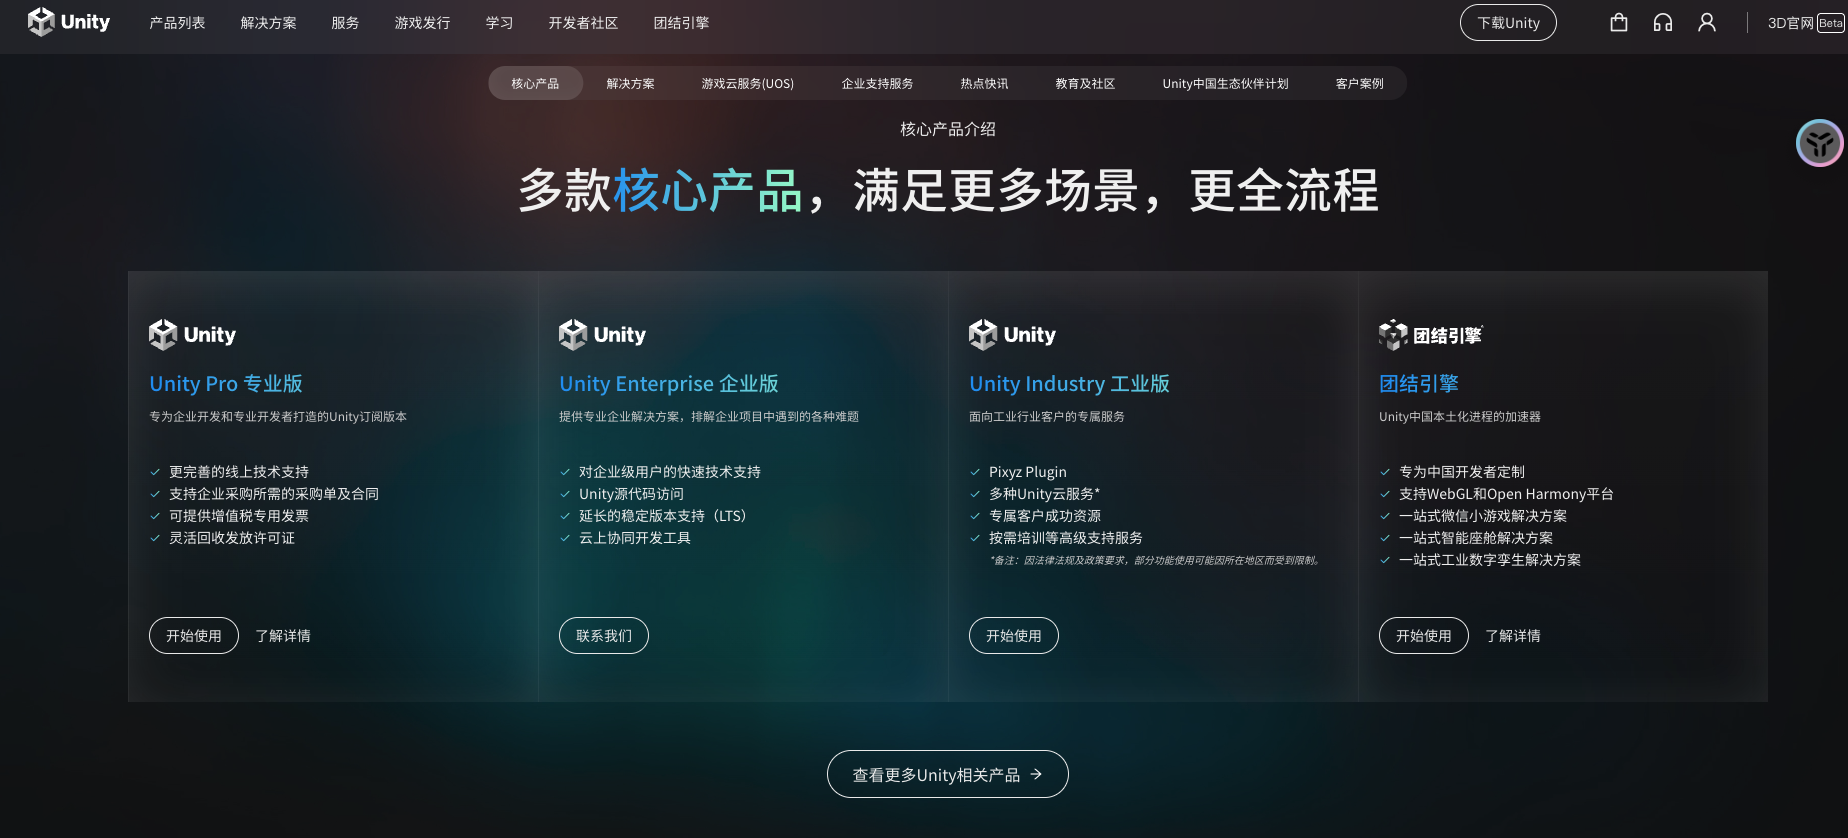Switch to Unity中国生态伙伴计划 tab
This screenshot has width=1848, height=838.
(1225, 83)
